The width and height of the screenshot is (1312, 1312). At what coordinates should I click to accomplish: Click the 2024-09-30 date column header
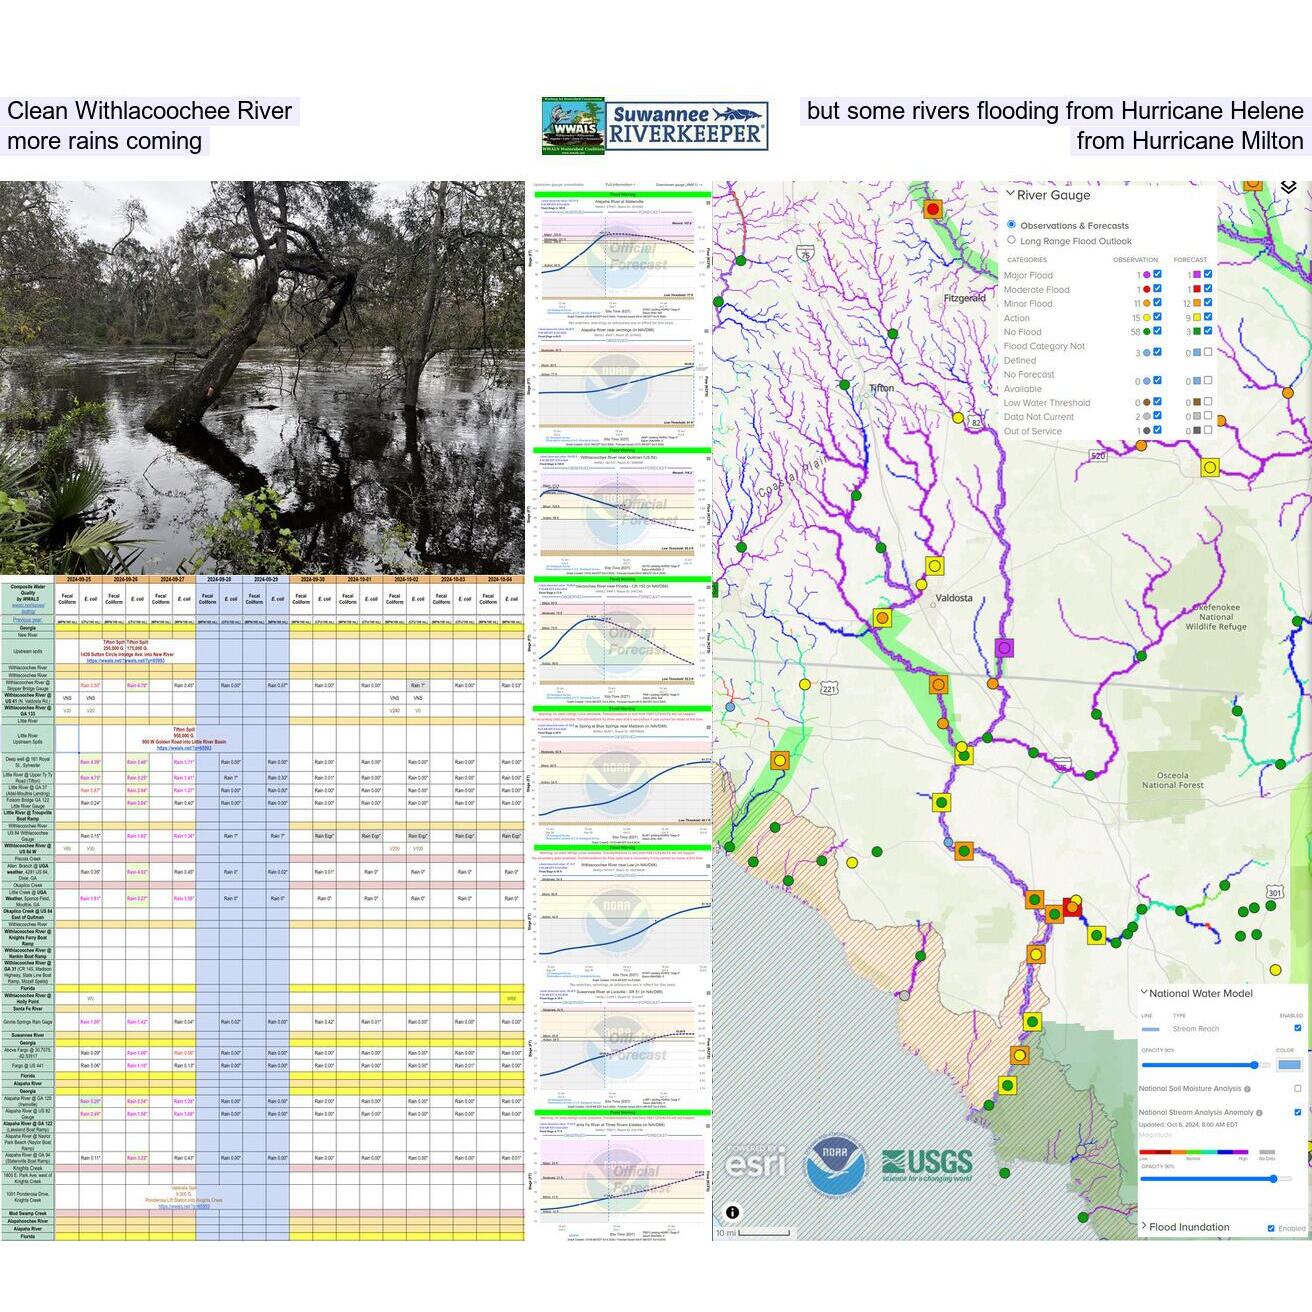(x=313, y=579)
